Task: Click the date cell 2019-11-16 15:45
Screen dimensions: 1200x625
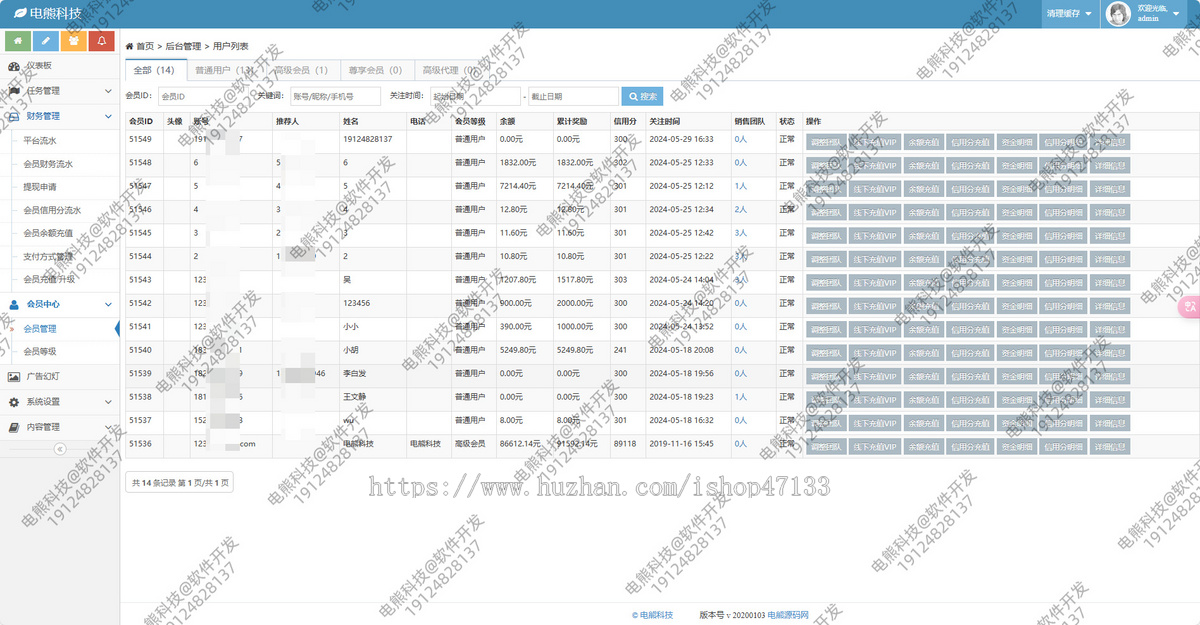Action: point(681,442)
